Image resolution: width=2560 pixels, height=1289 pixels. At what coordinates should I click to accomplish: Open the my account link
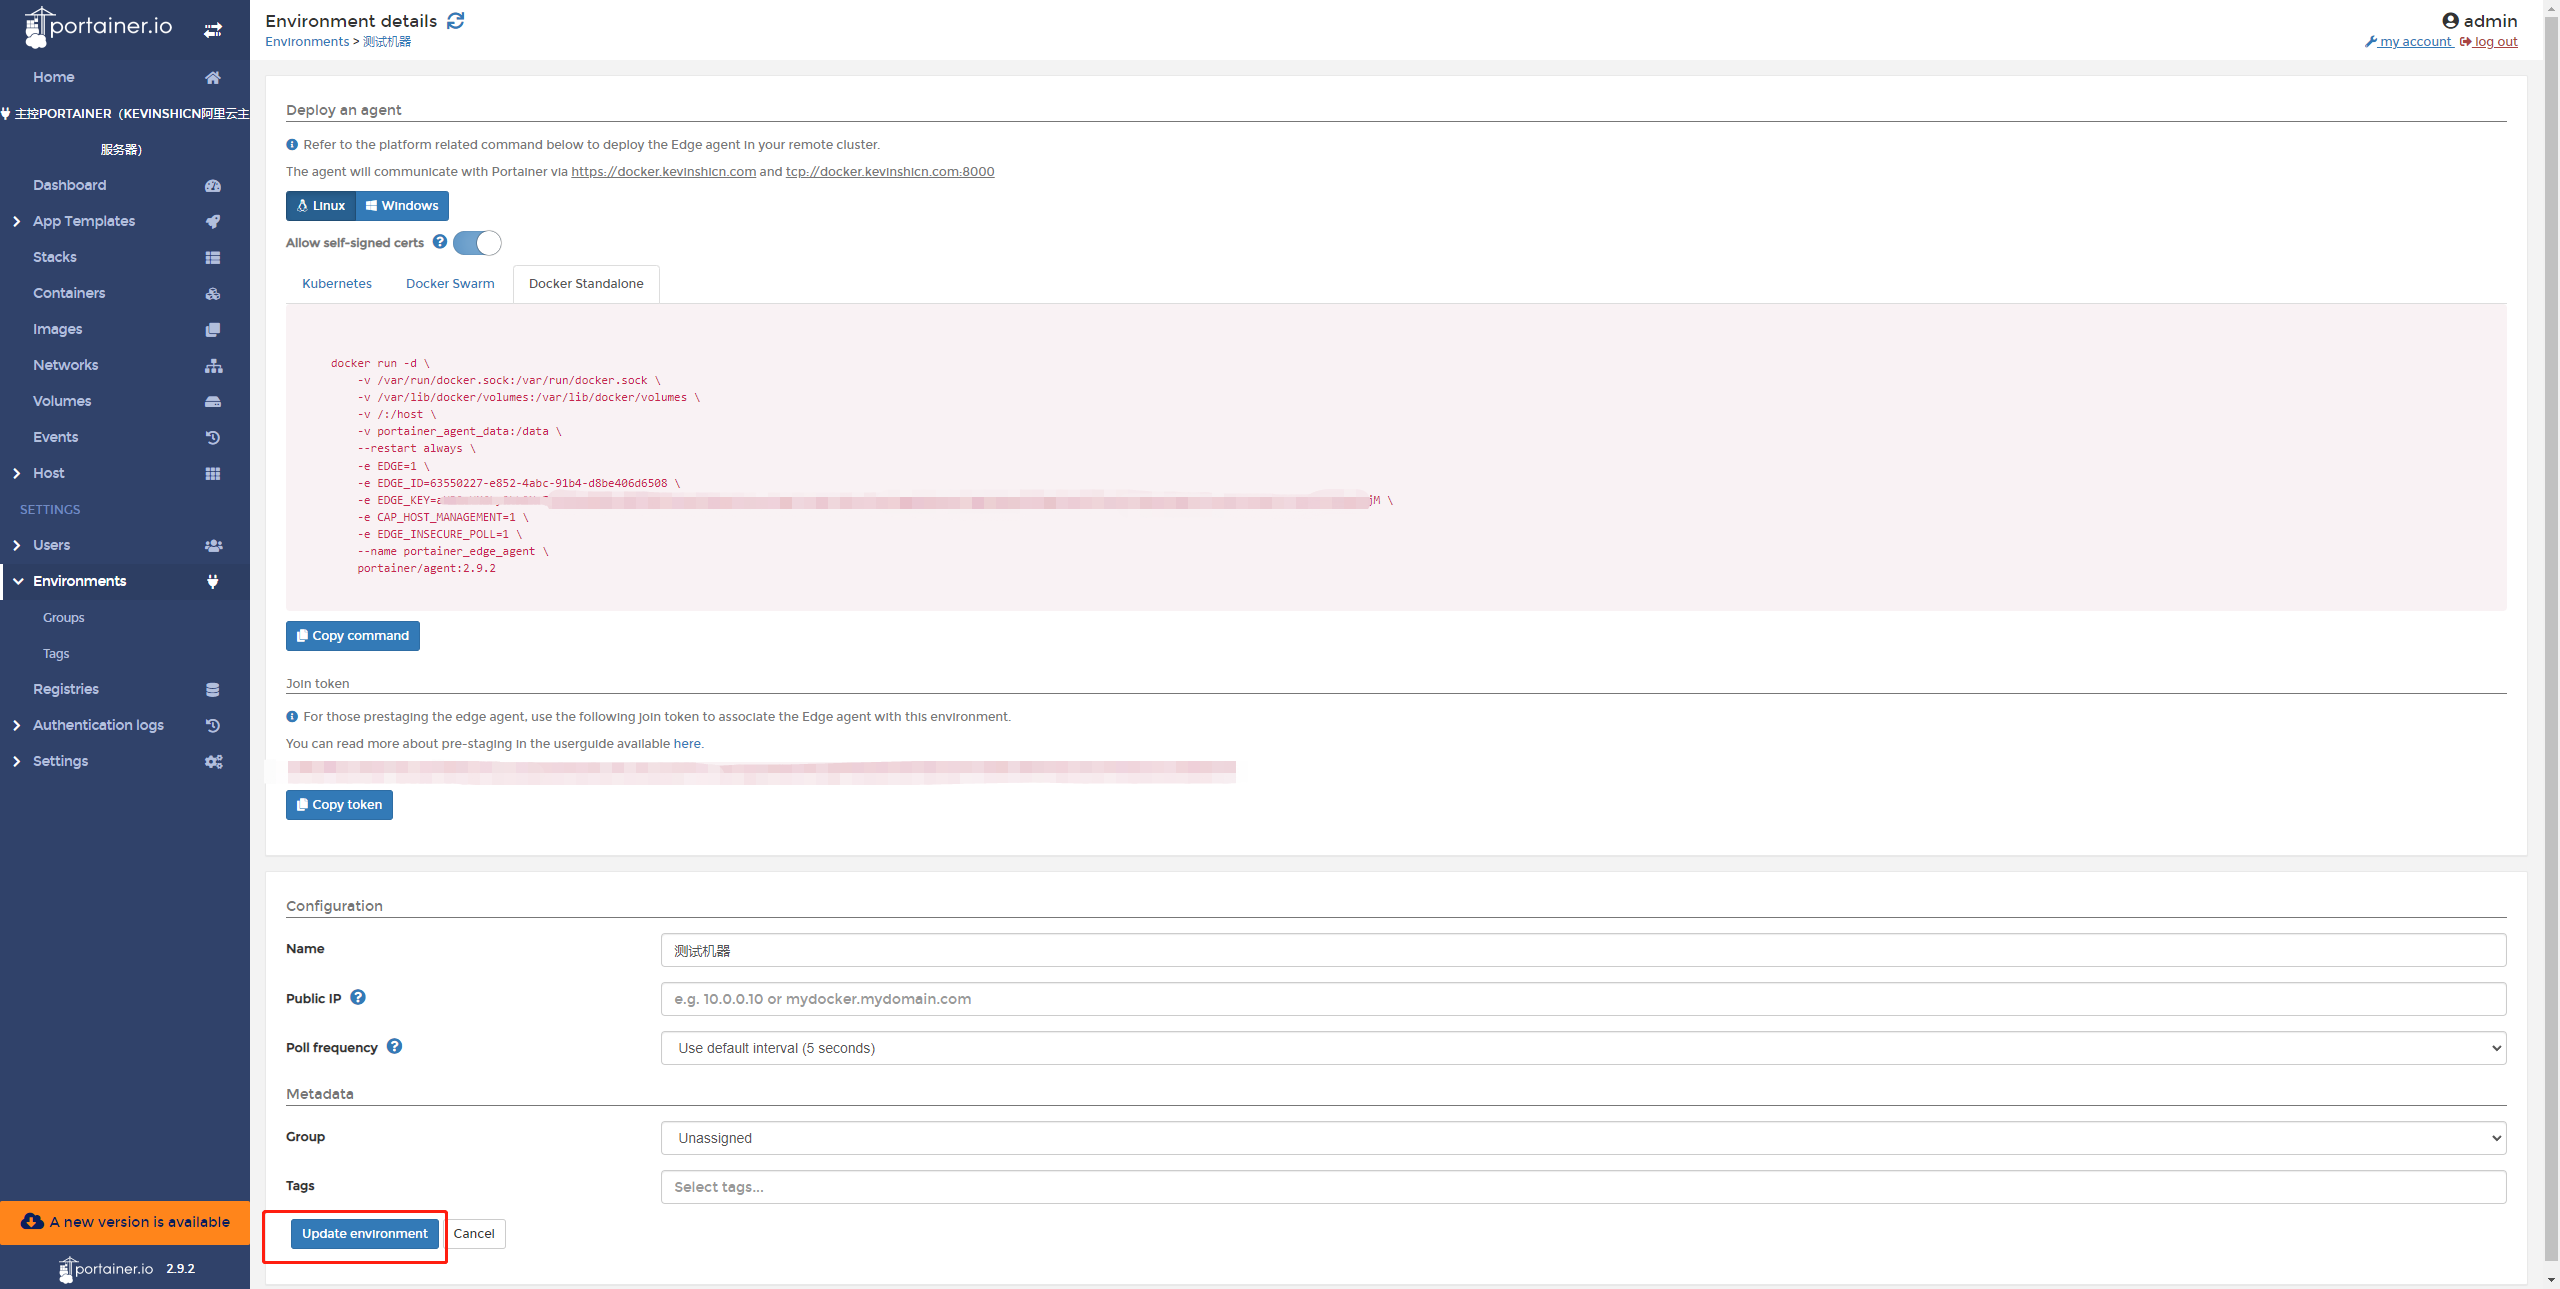(2408, 42)
